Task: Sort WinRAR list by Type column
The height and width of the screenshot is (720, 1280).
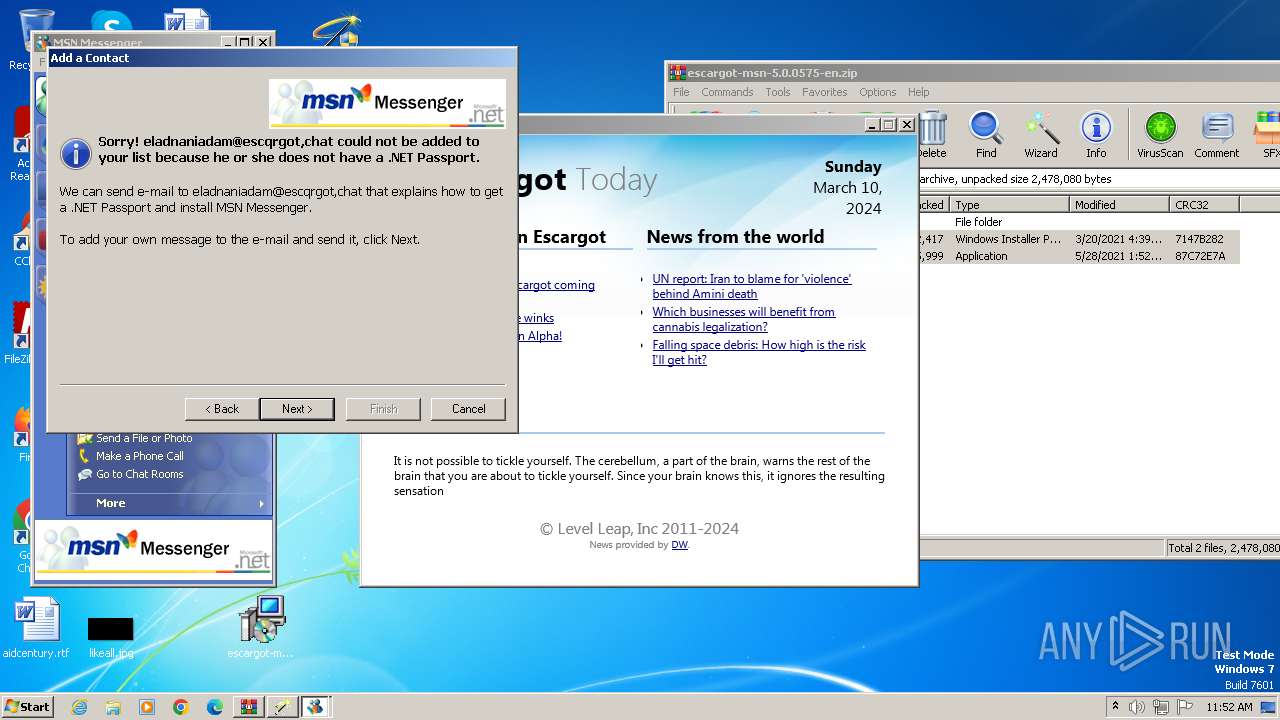Action: tap(1009, 204)
